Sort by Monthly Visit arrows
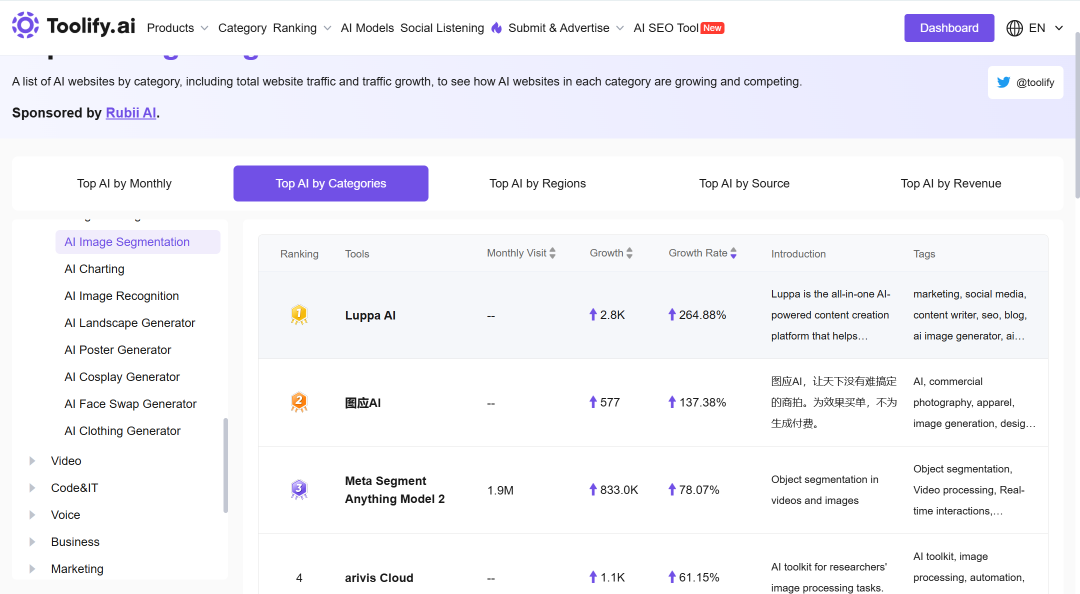This screenshot has height=594, width=1080. pos(552,253)
